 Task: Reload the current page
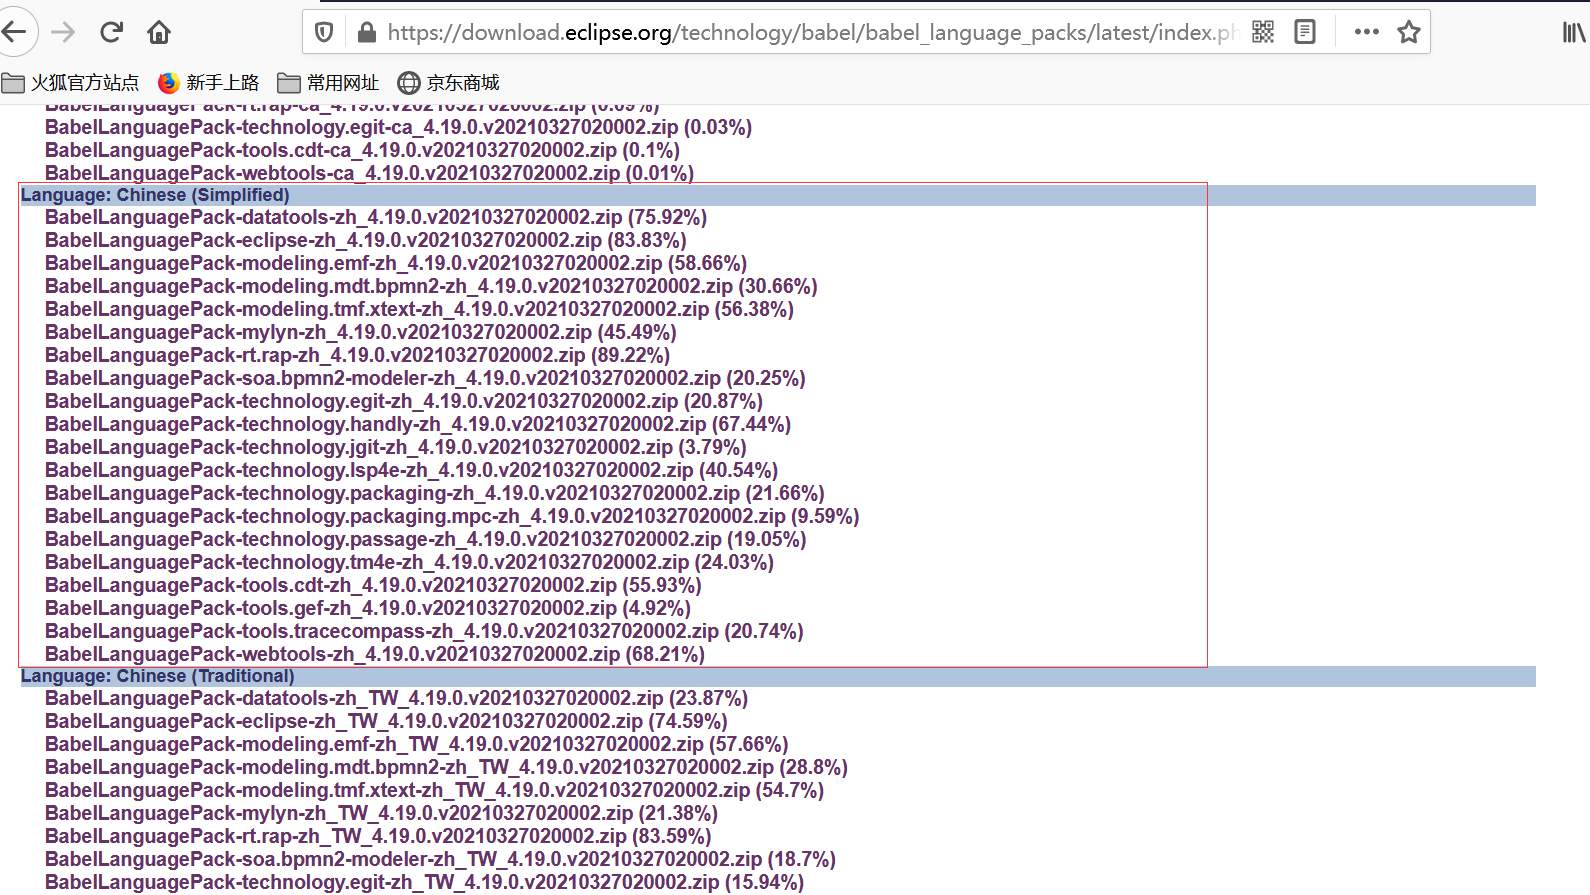(x=111, y=32)
